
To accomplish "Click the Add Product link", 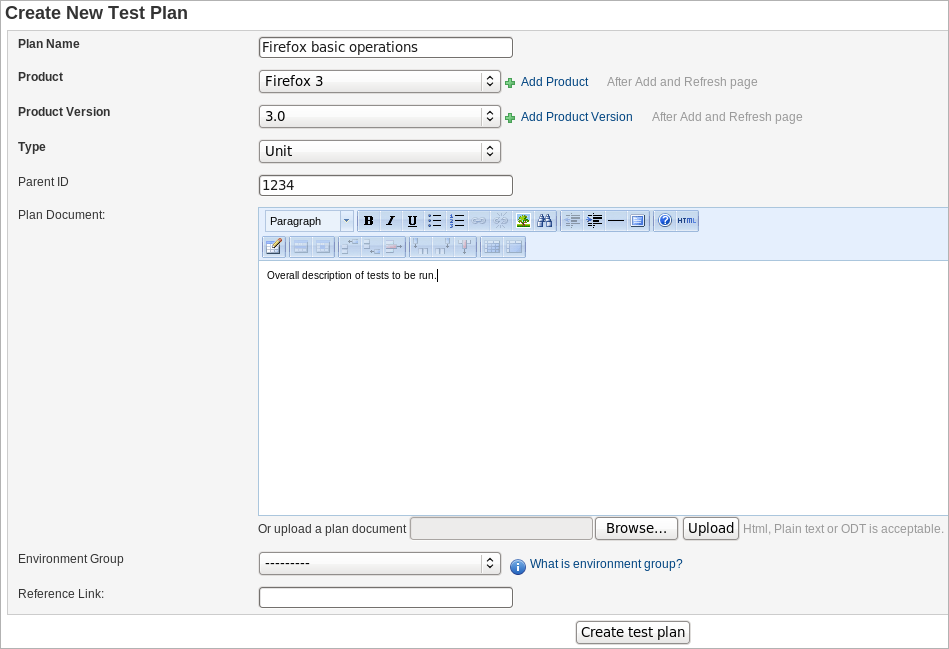I will (x=554, y=82).
